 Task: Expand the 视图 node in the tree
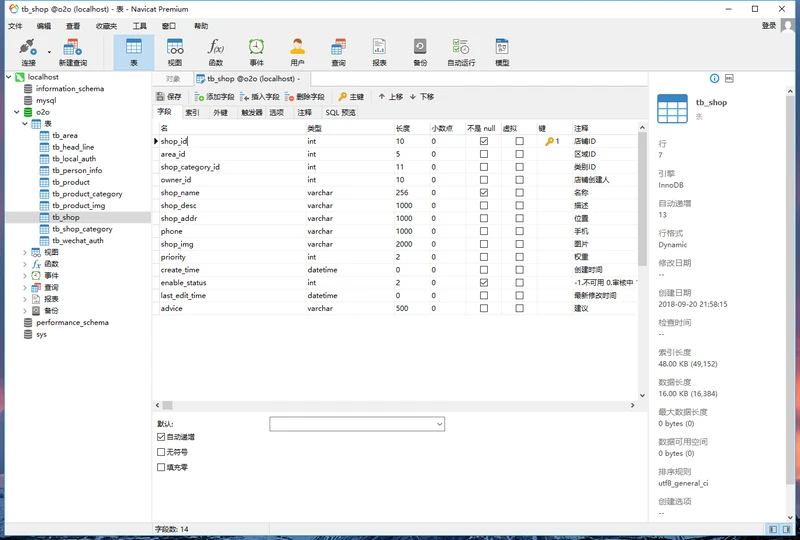(26, 252)
